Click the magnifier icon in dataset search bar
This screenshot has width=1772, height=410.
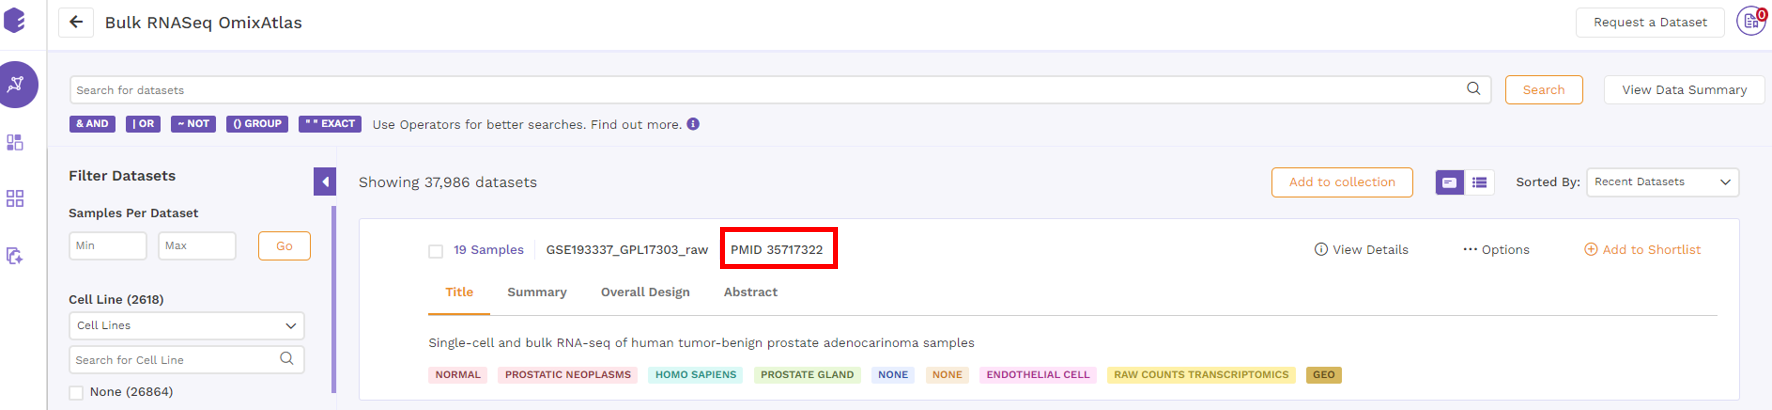(x=1473, y=89)
